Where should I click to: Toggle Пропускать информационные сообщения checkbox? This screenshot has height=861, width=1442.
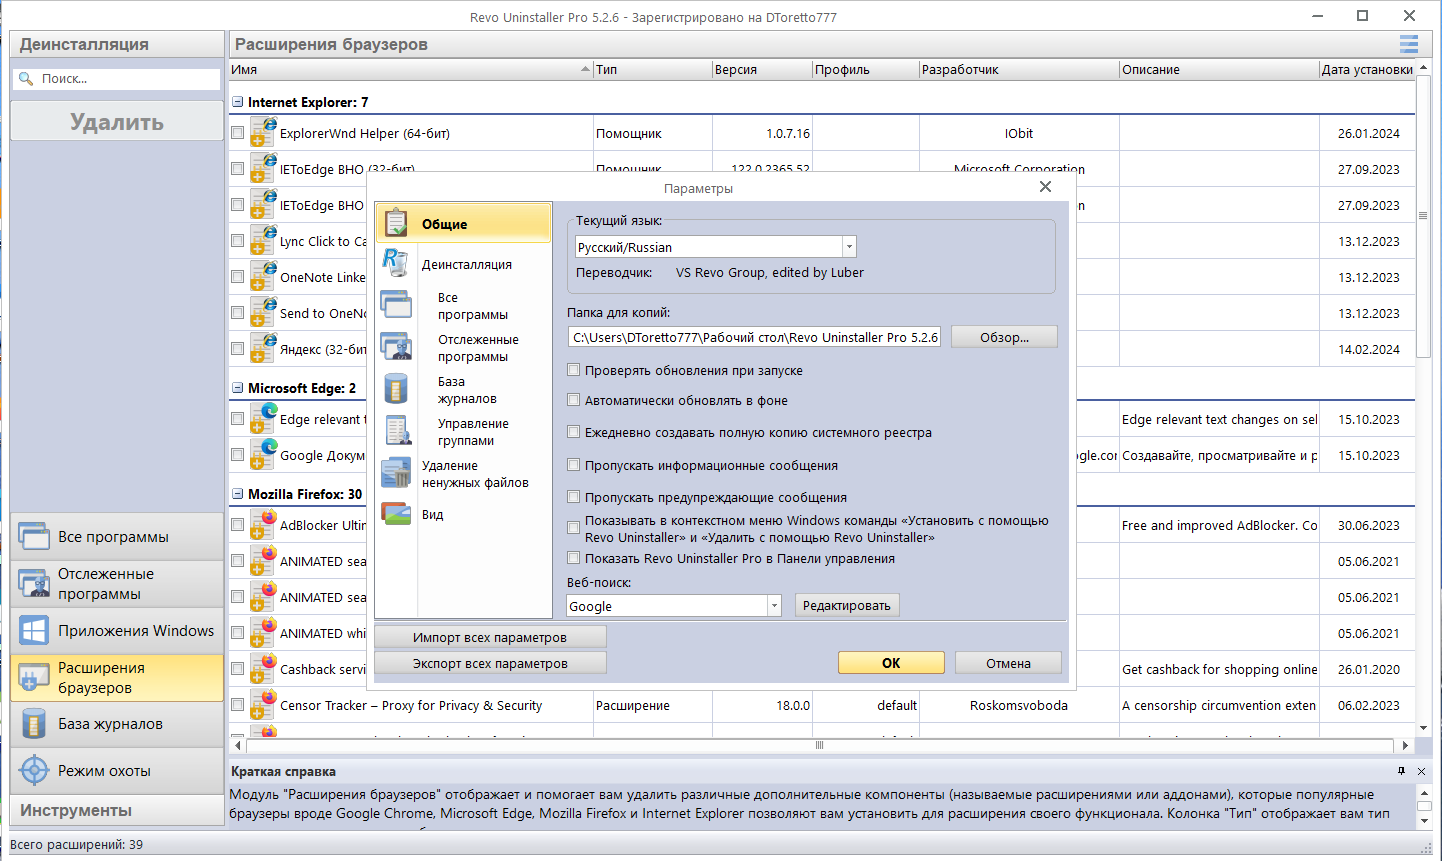[x=574, y=465]
